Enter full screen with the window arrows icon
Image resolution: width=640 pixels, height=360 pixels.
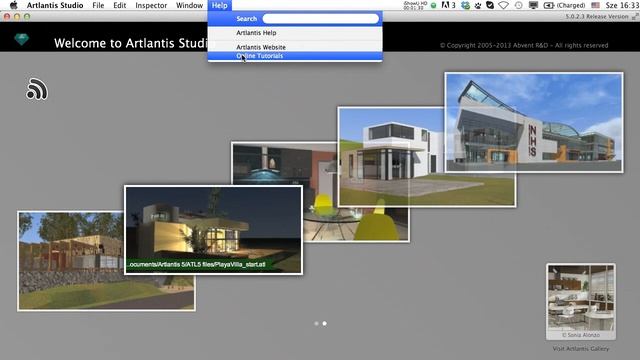pos(635,16)
